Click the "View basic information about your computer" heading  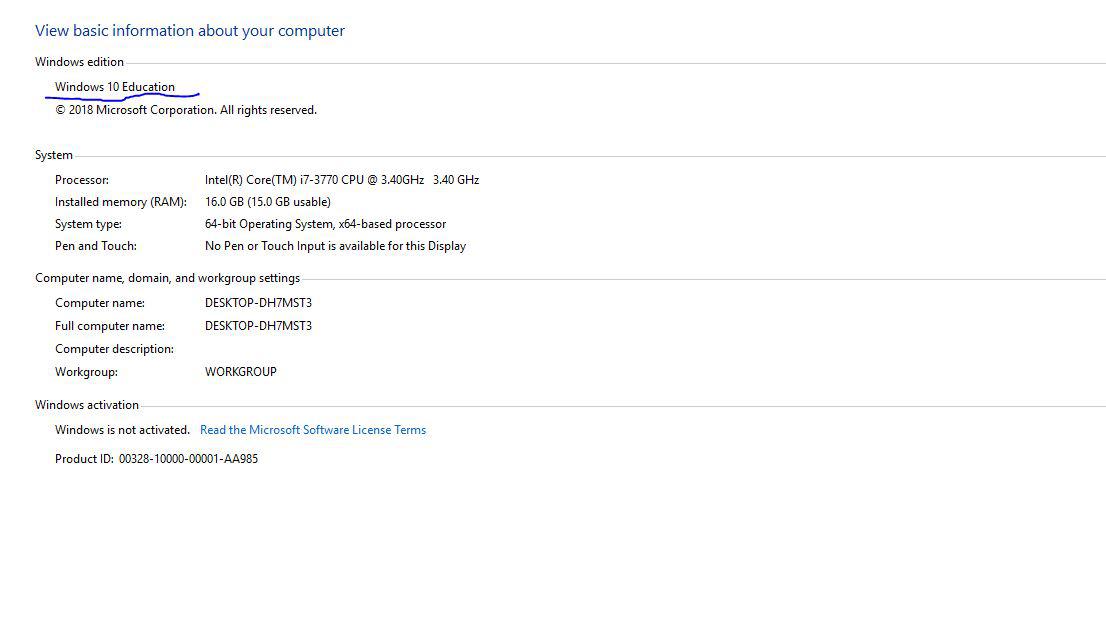(190, 31)
